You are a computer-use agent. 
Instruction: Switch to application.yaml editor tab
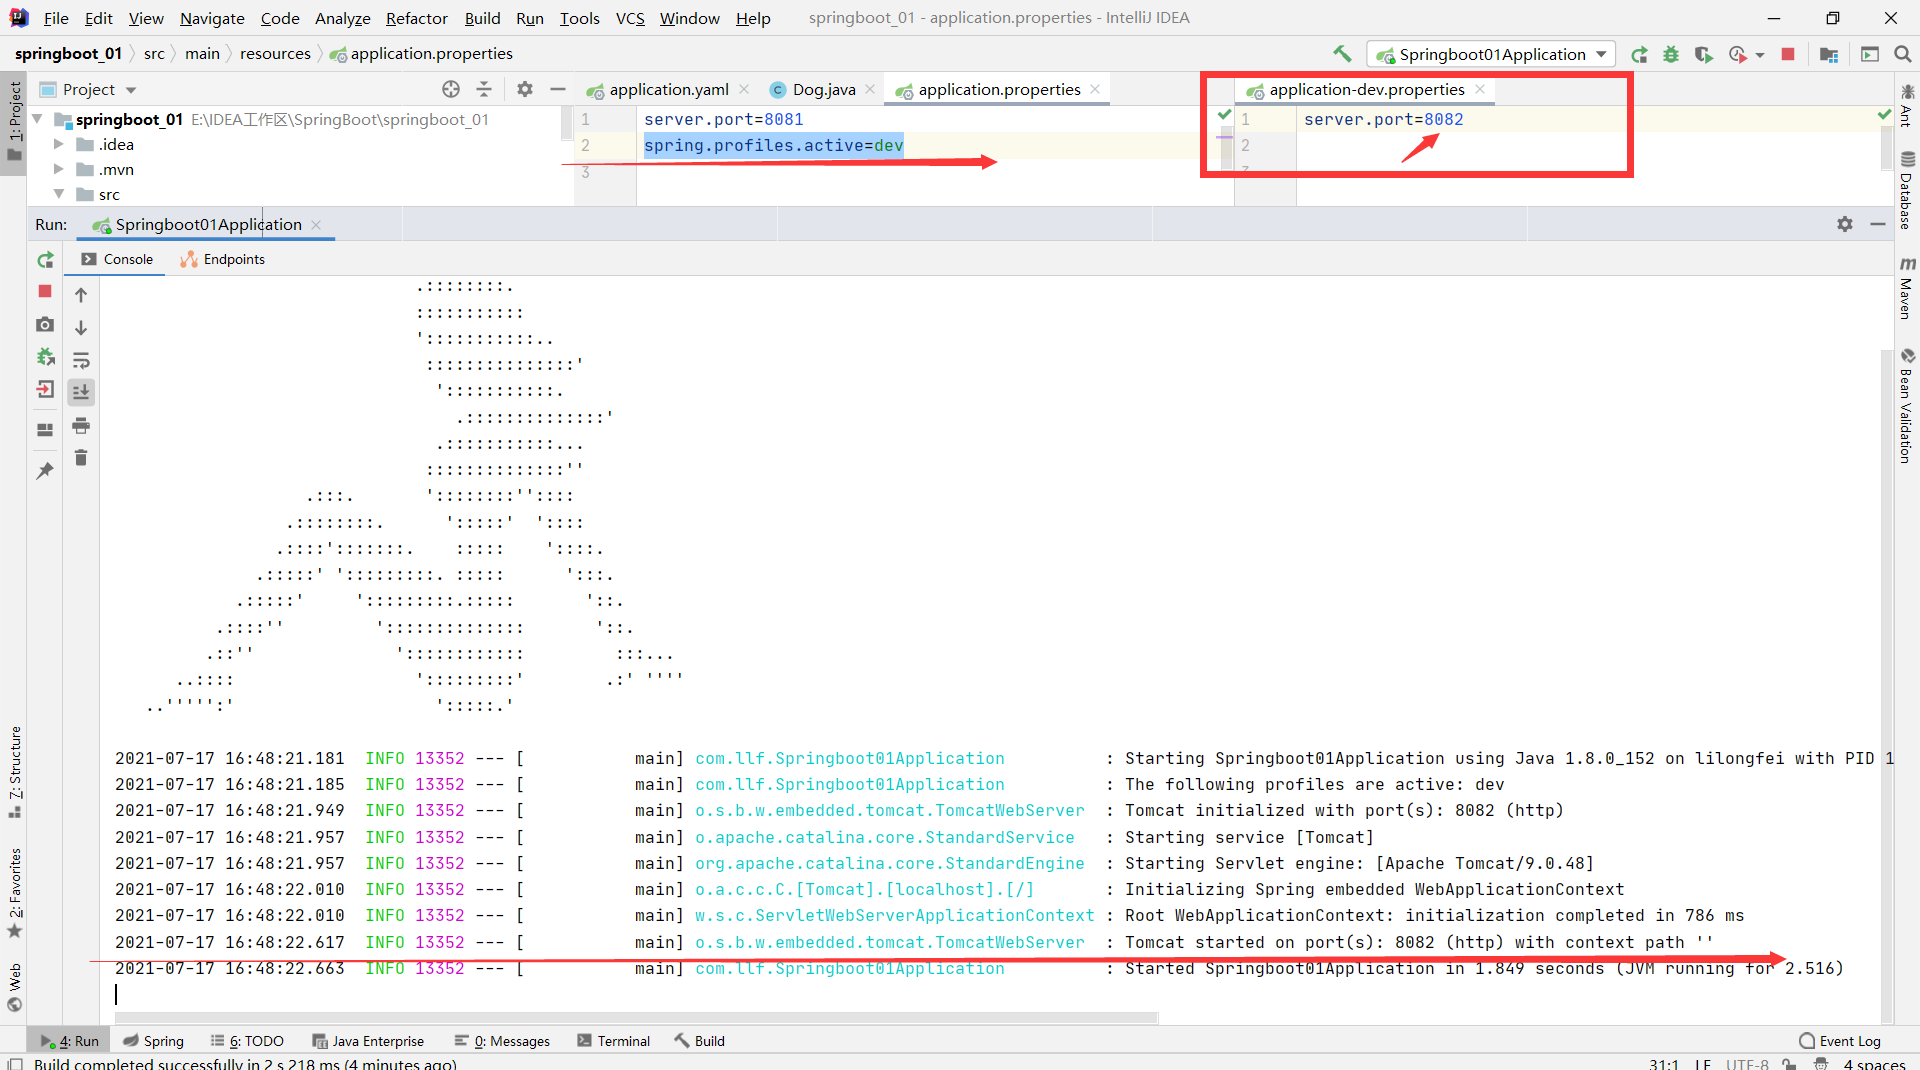tap(668, 90)
